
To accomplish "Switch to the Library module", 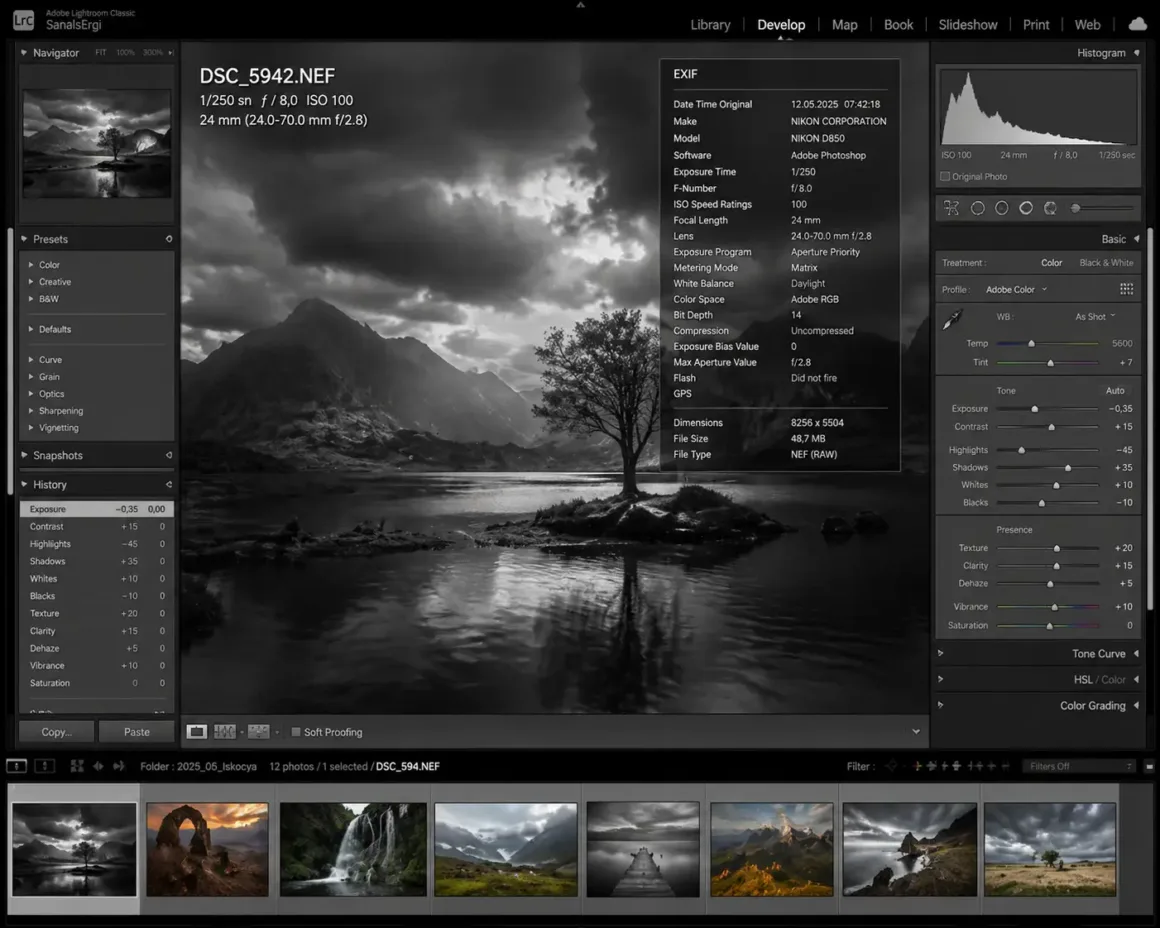I will [710, 25].
